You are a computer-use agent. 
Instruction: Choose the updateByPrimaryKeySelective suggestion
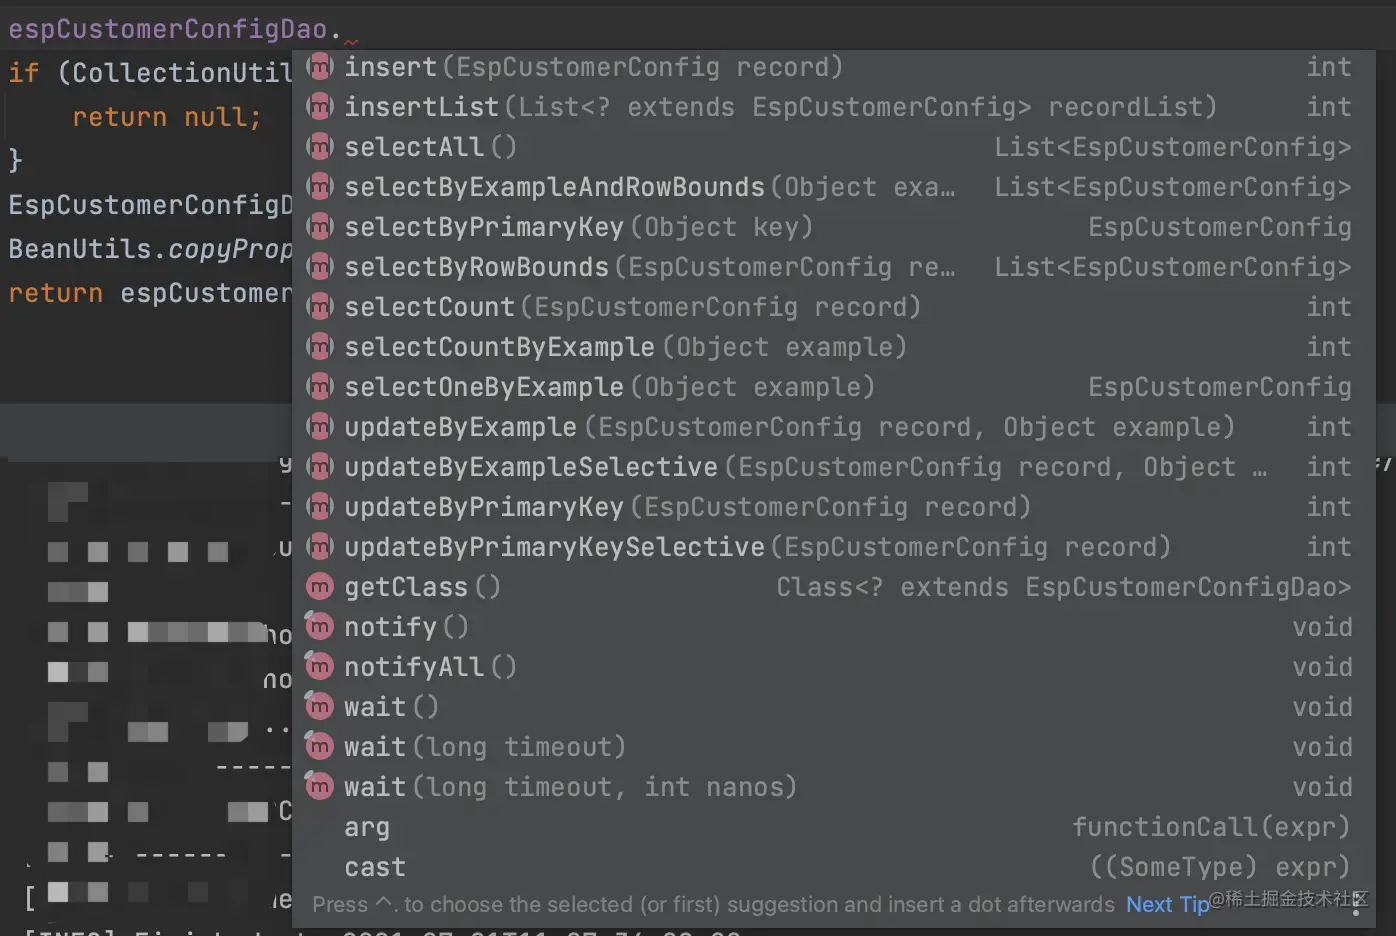[833, 547]
